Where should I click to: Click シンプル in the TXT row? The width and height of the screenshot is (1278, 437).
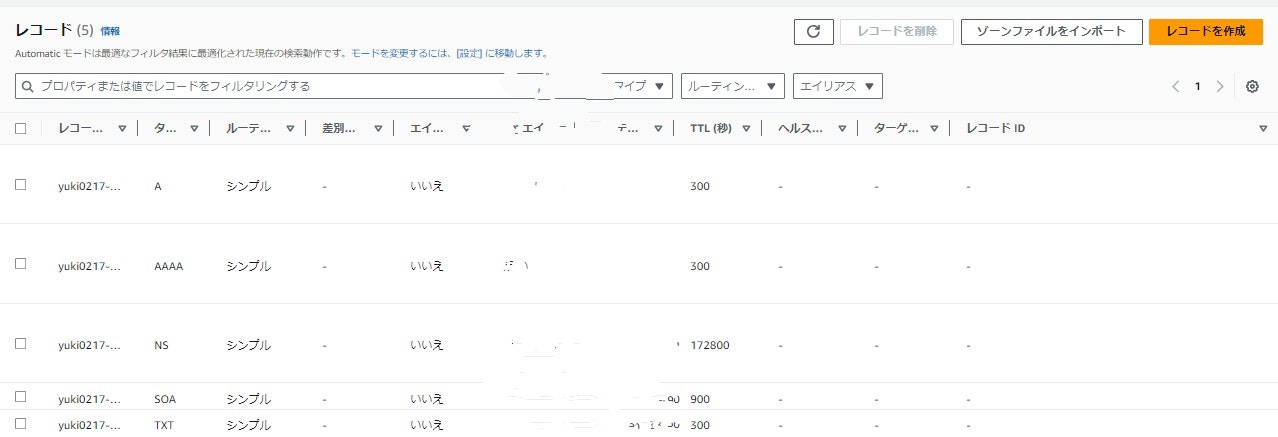(248, 425)
